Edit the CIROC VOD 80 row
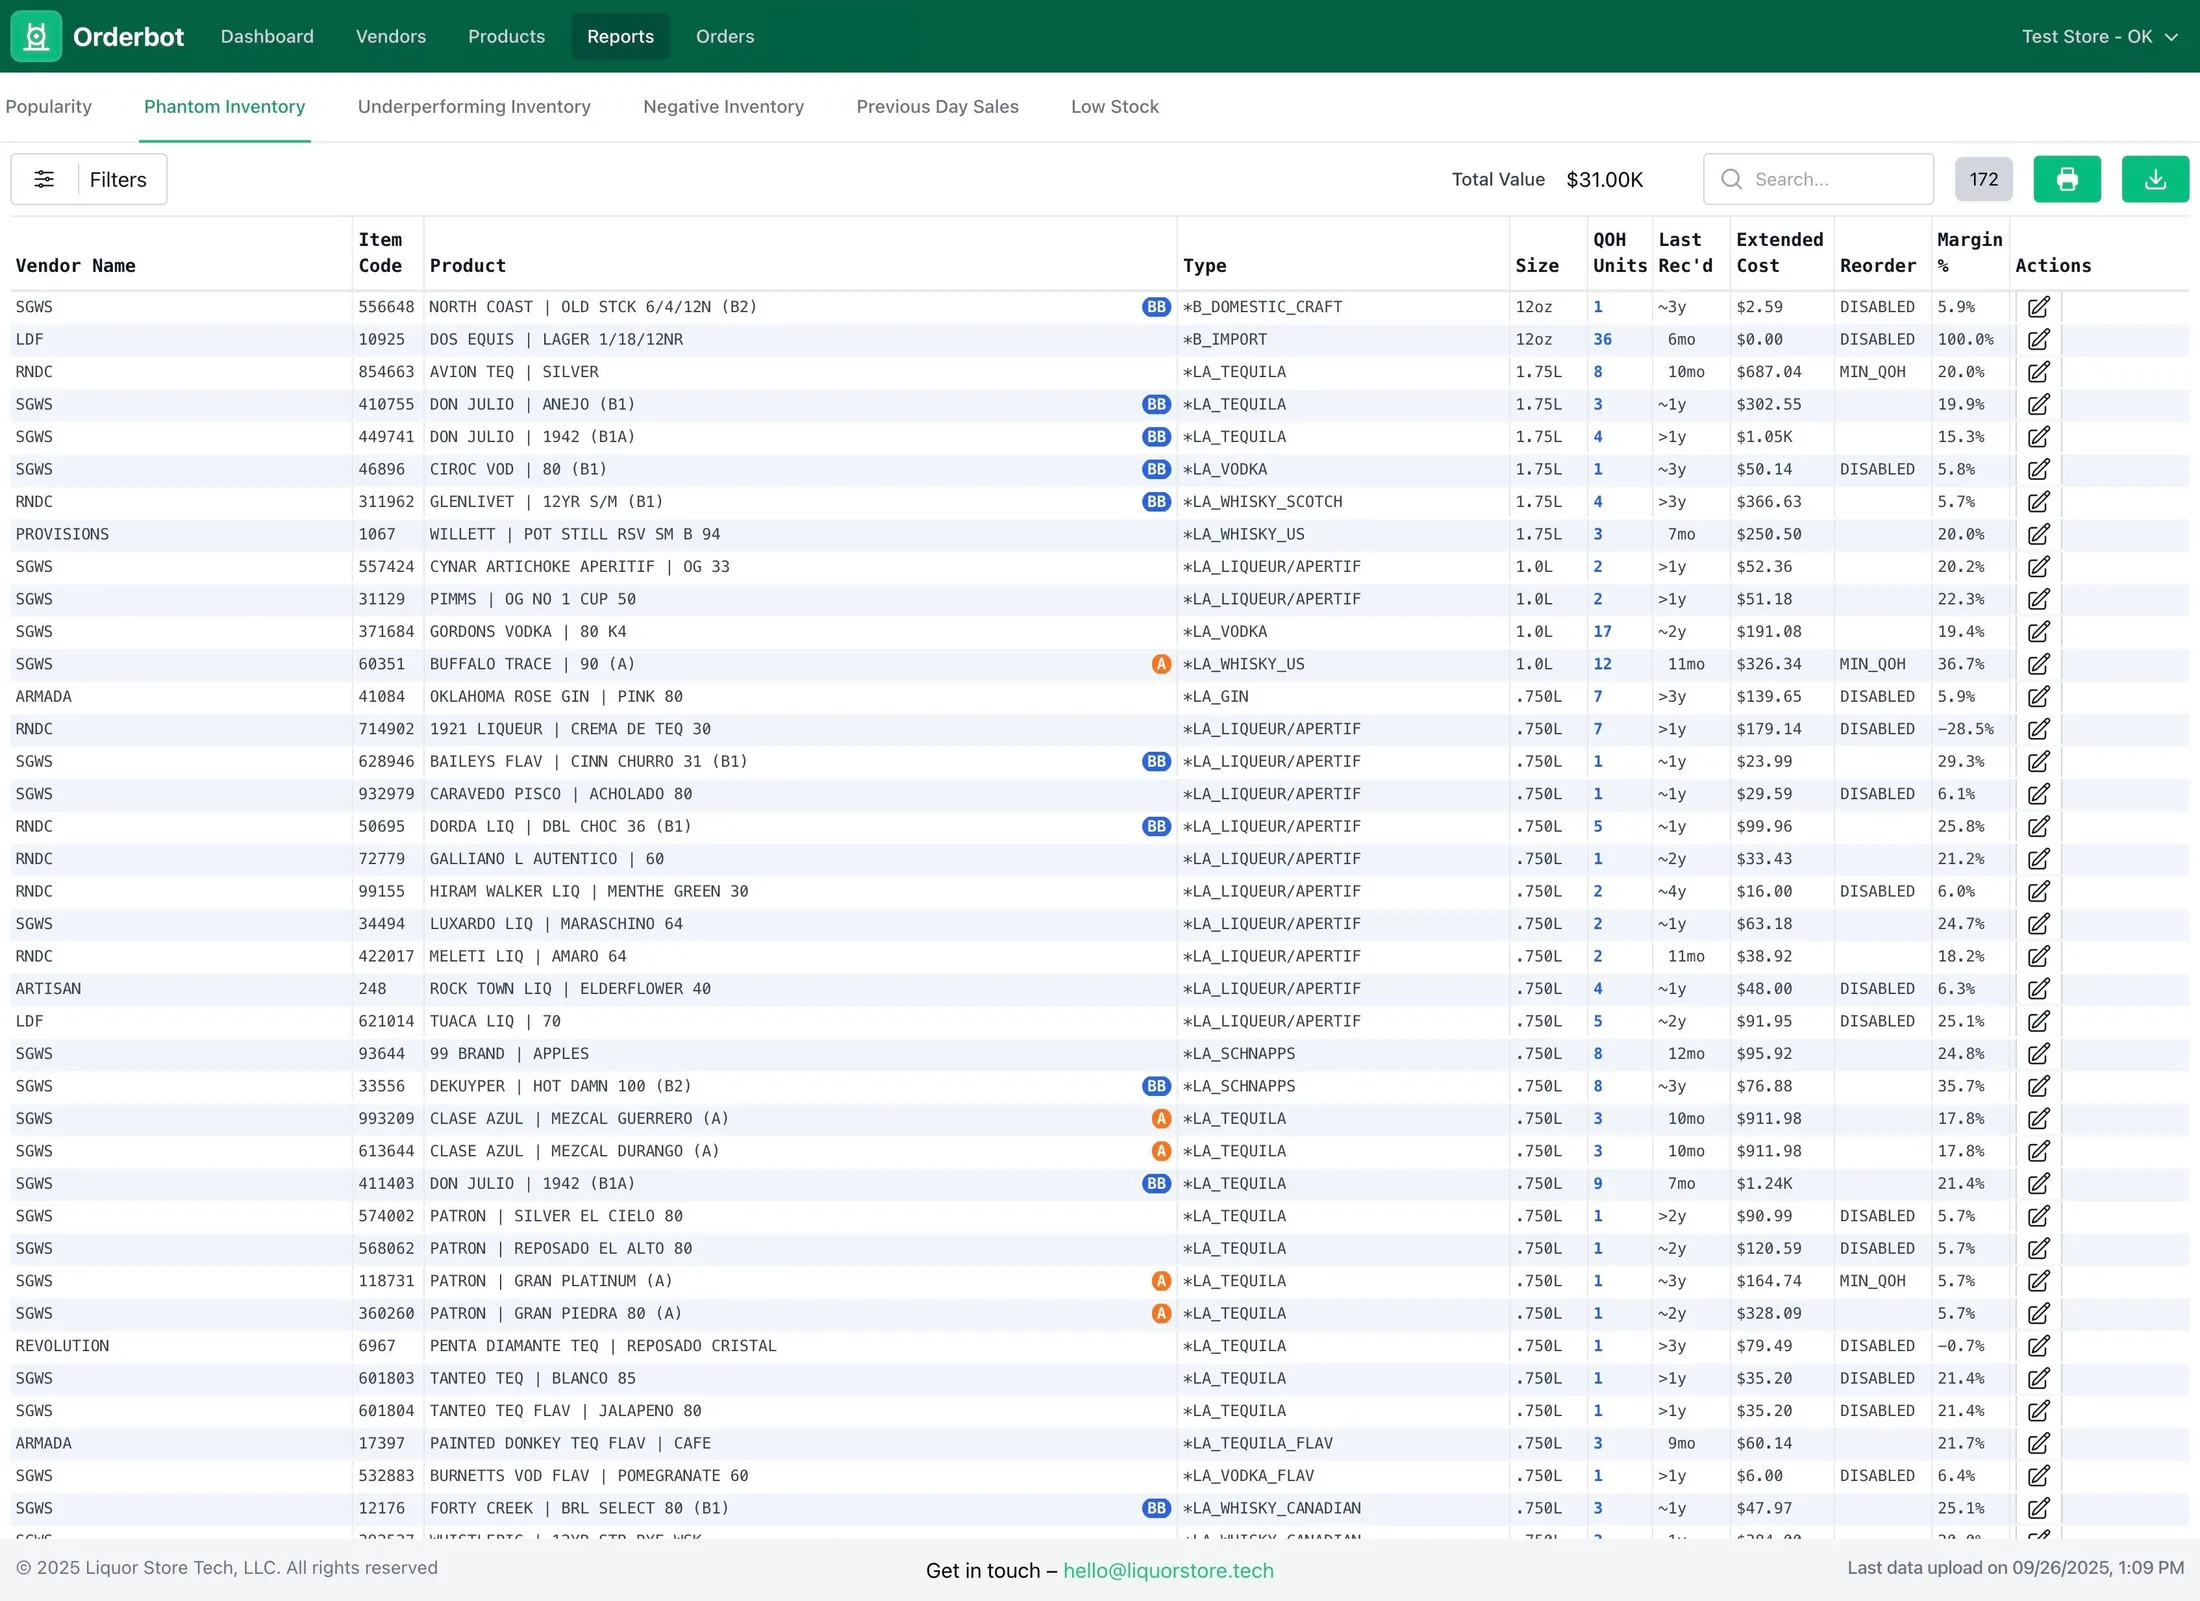This screenshot has width=2200, height=1601. (2039, 469)
